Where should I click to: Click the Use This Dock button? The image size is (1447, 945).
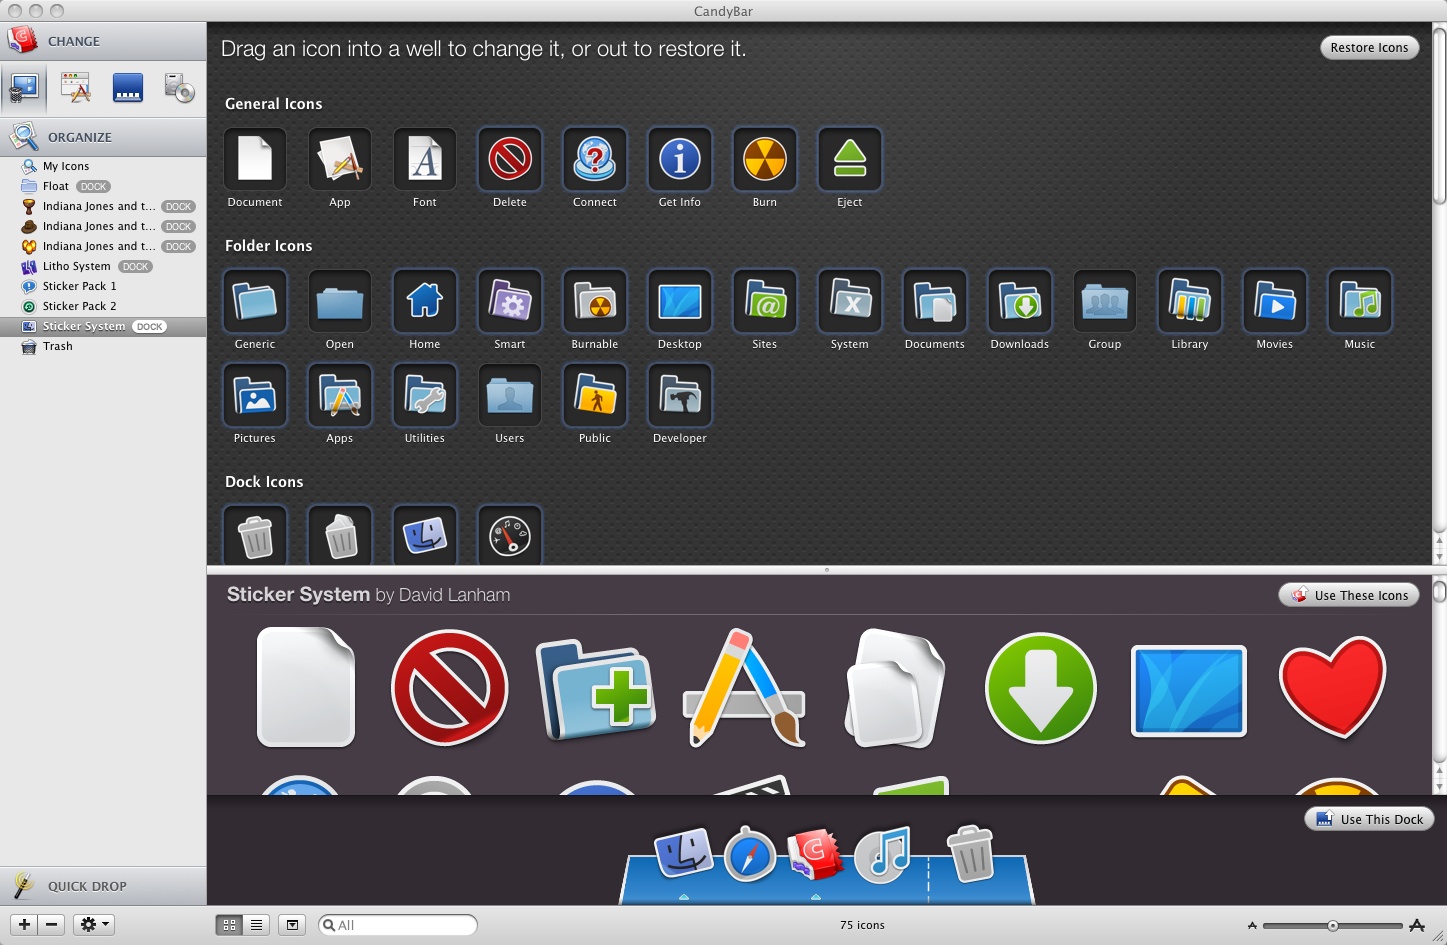tap(1369, 819)
